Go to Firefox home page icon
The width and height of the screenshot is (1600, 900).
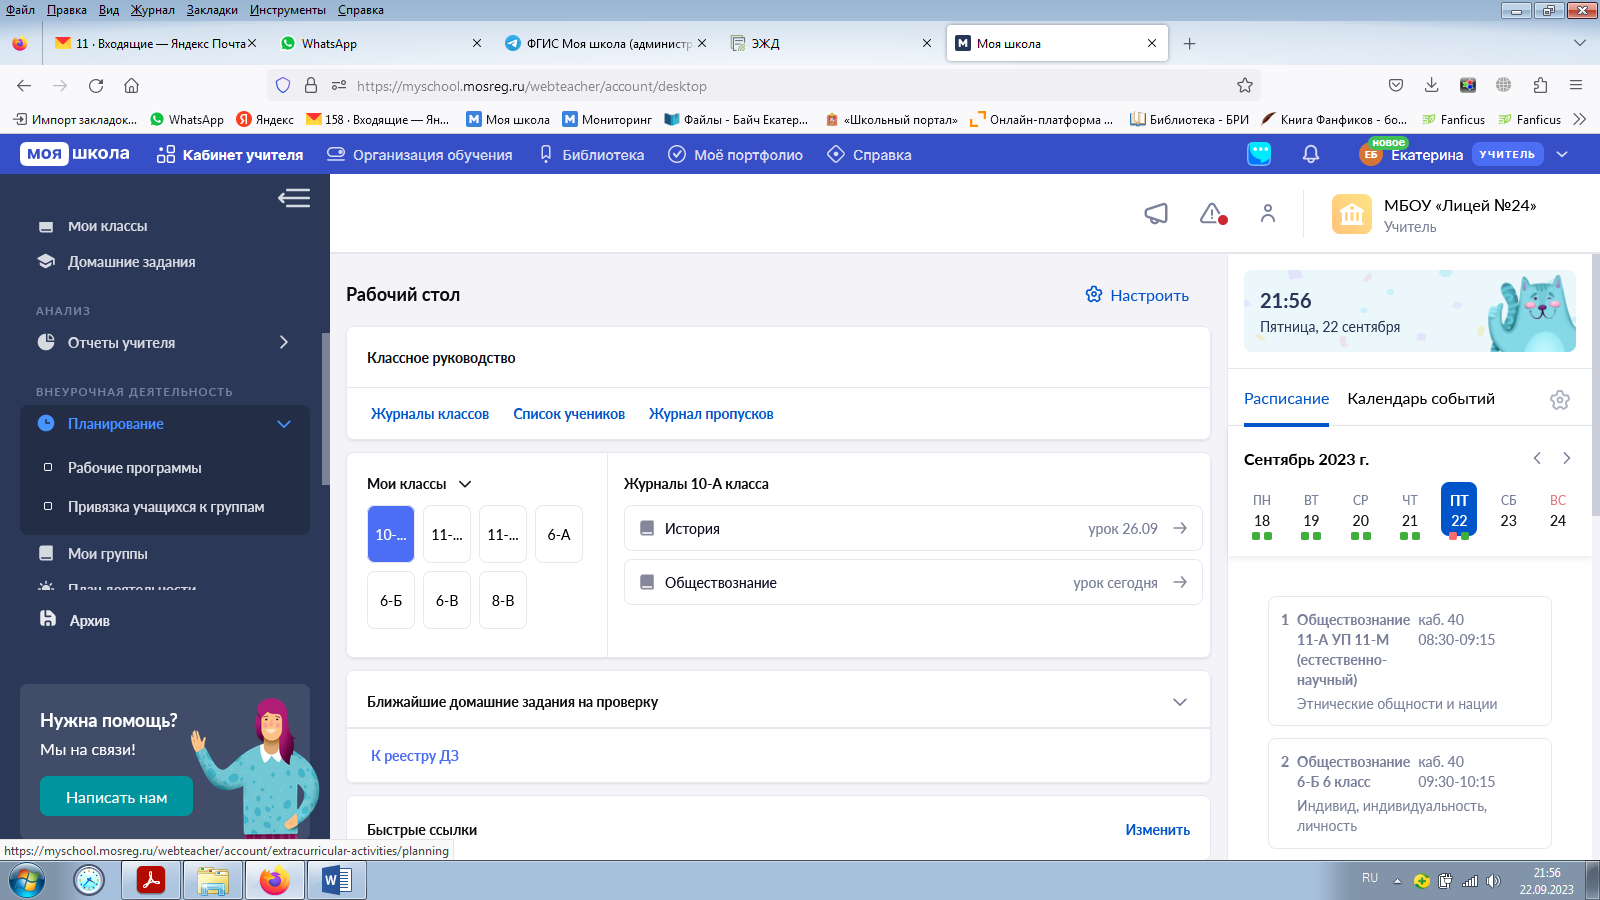click(x=131, y=86)
